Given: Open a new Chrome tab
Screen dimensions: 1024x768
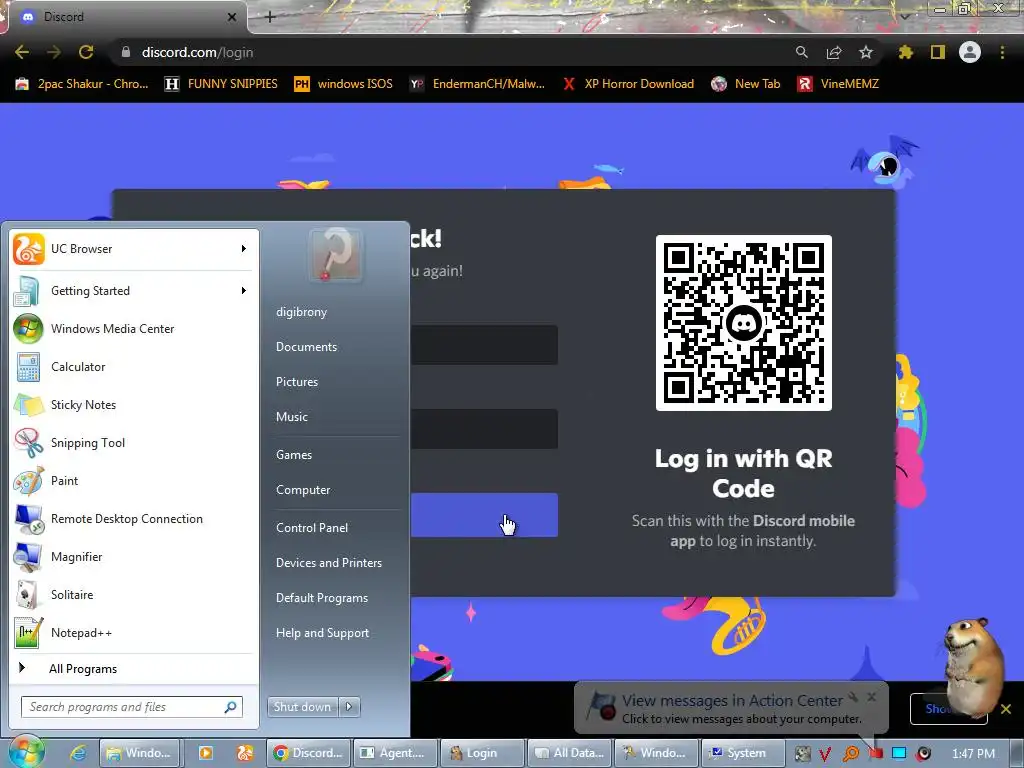Looking at the screenshot, I should point(270,17).
